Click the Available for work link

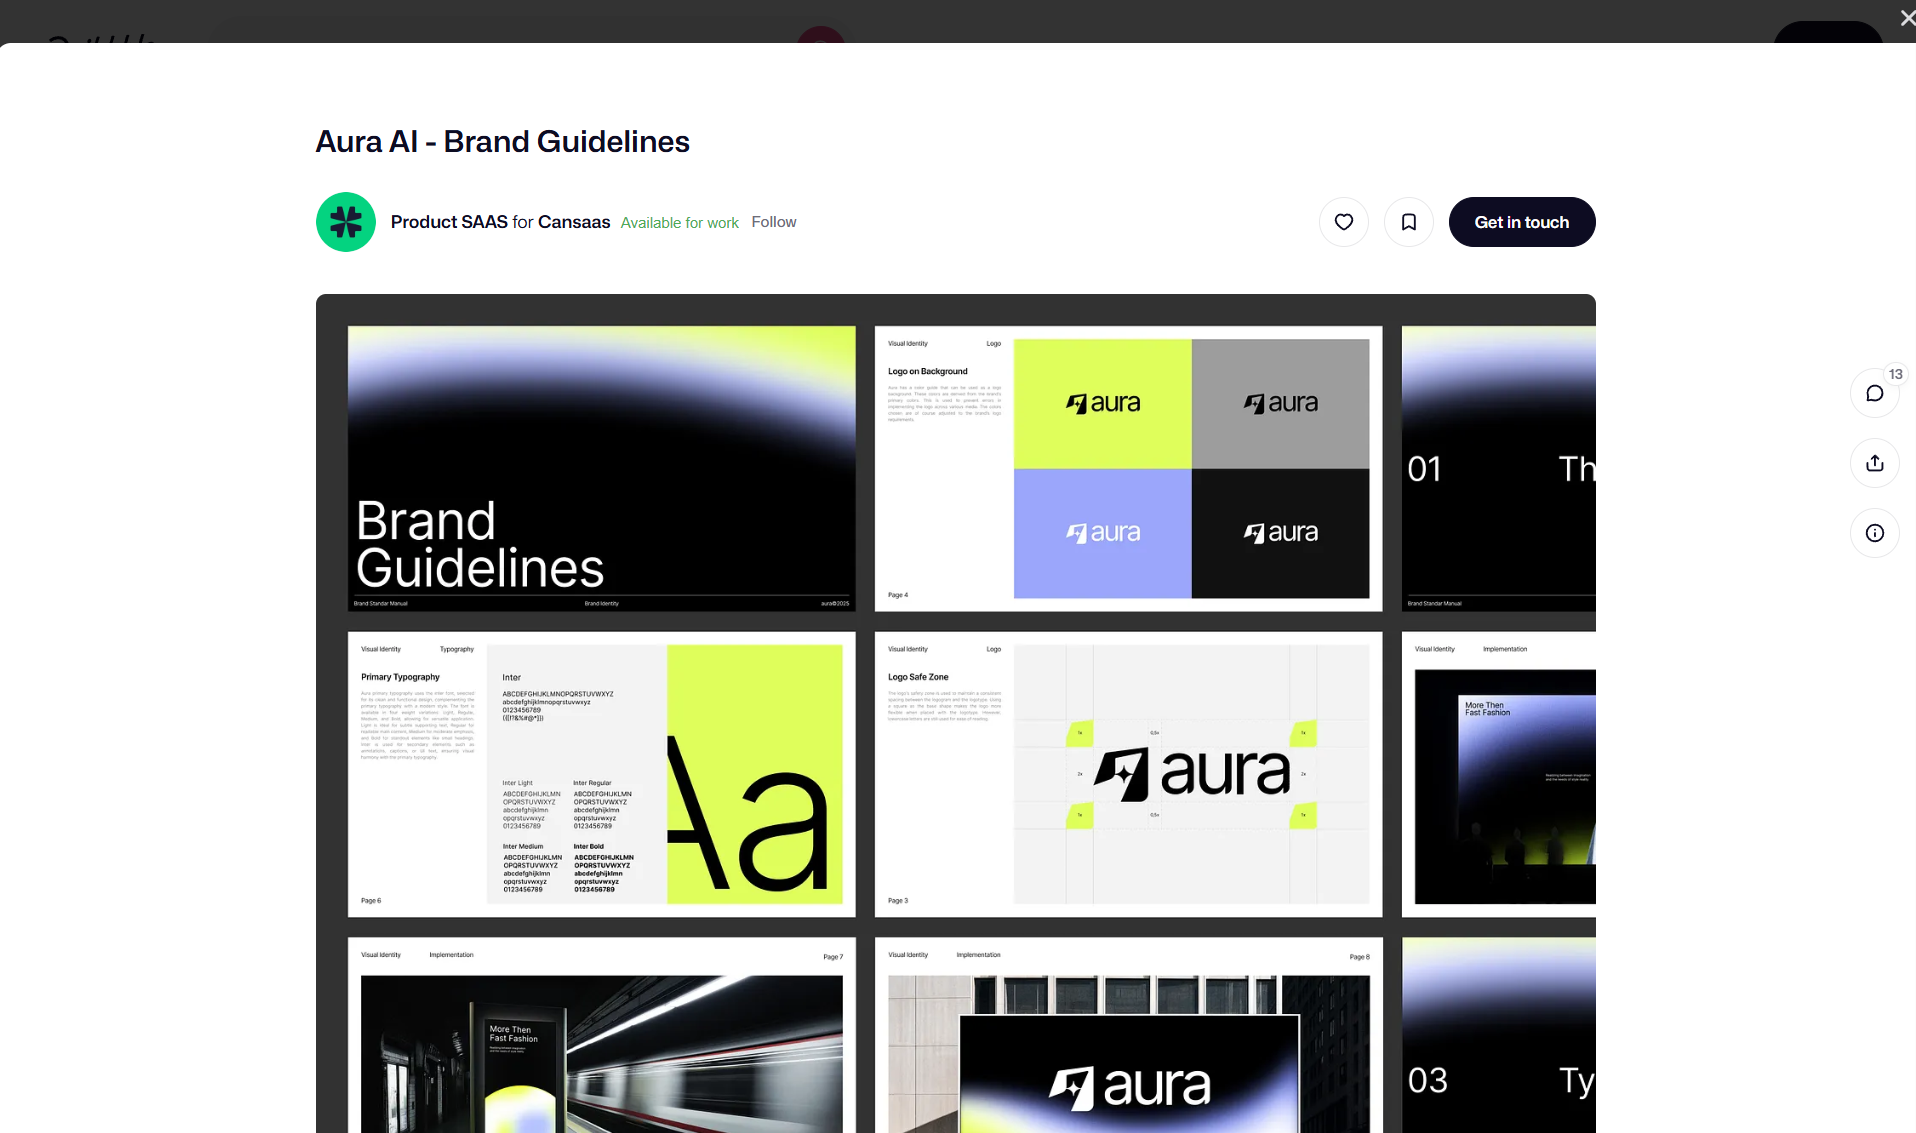pyautogui.click(x=679, y=223)
